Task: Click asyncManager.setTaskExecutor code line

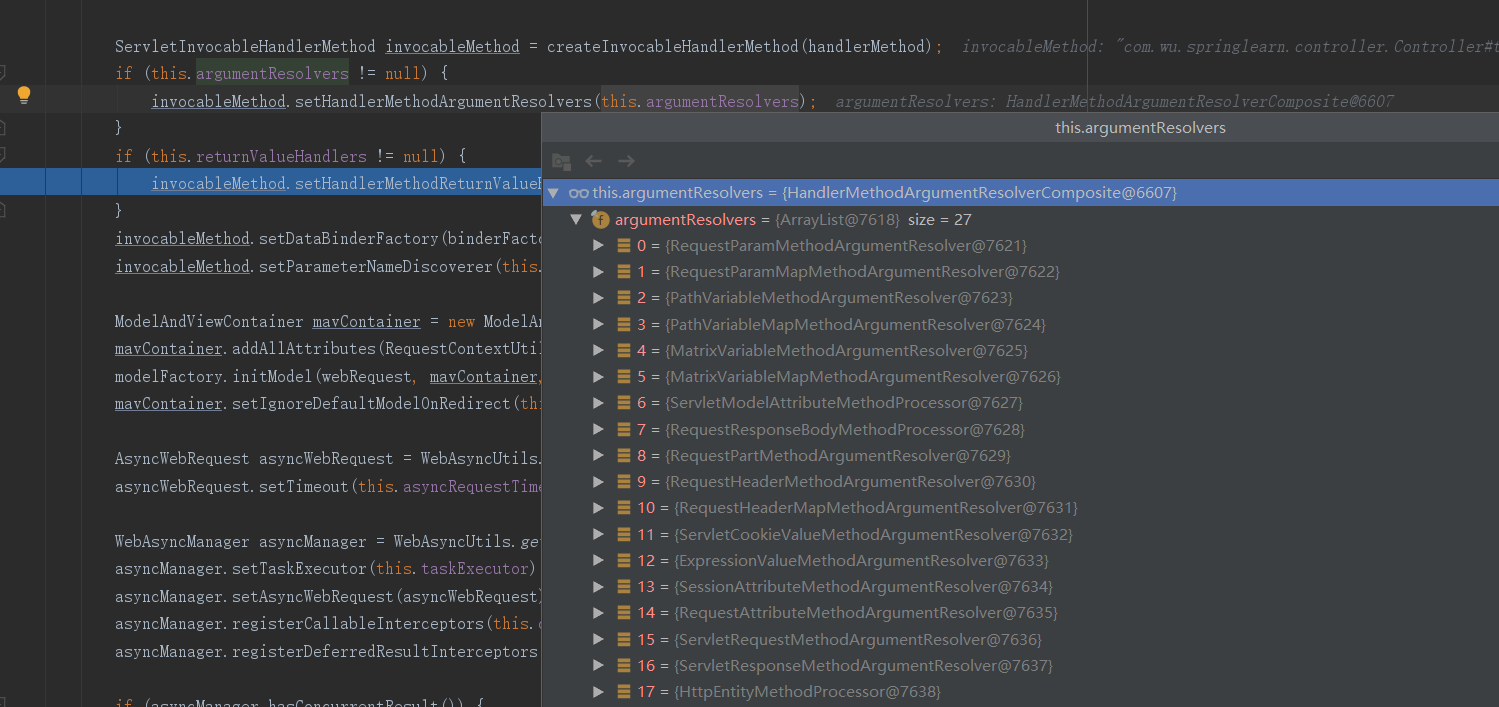Action: tap(328, 569)
